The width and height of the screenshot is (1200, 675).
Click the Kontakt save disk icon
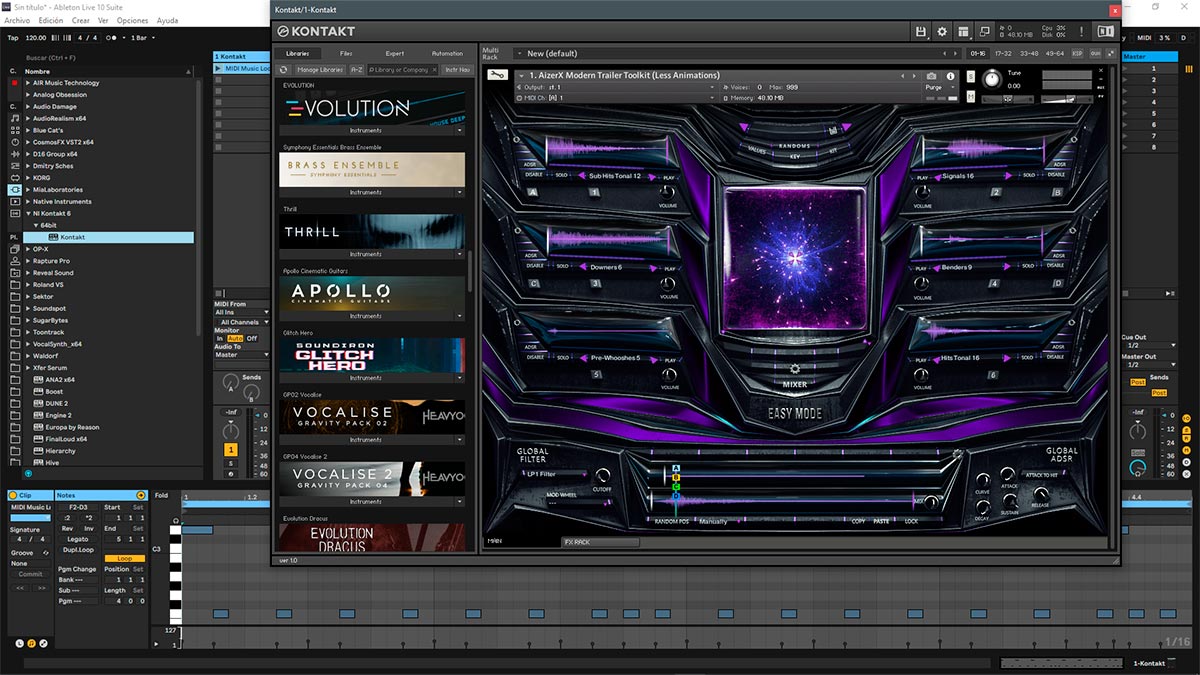[920, 32]
